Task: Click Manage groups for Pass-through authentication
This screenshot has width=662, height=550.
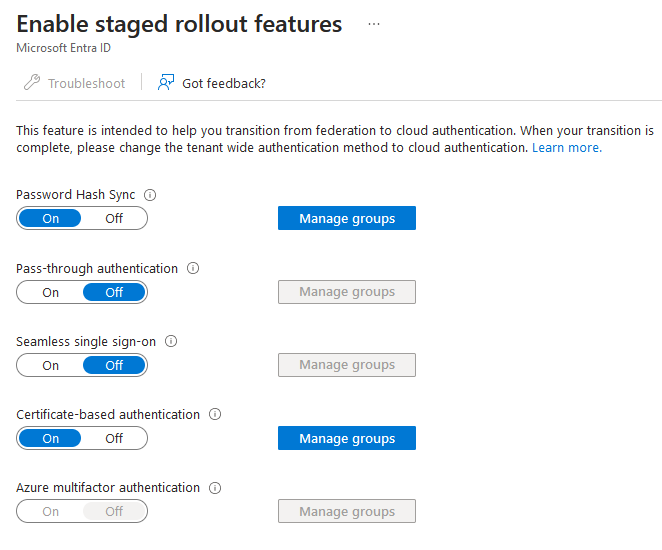Action: [346, 292]
